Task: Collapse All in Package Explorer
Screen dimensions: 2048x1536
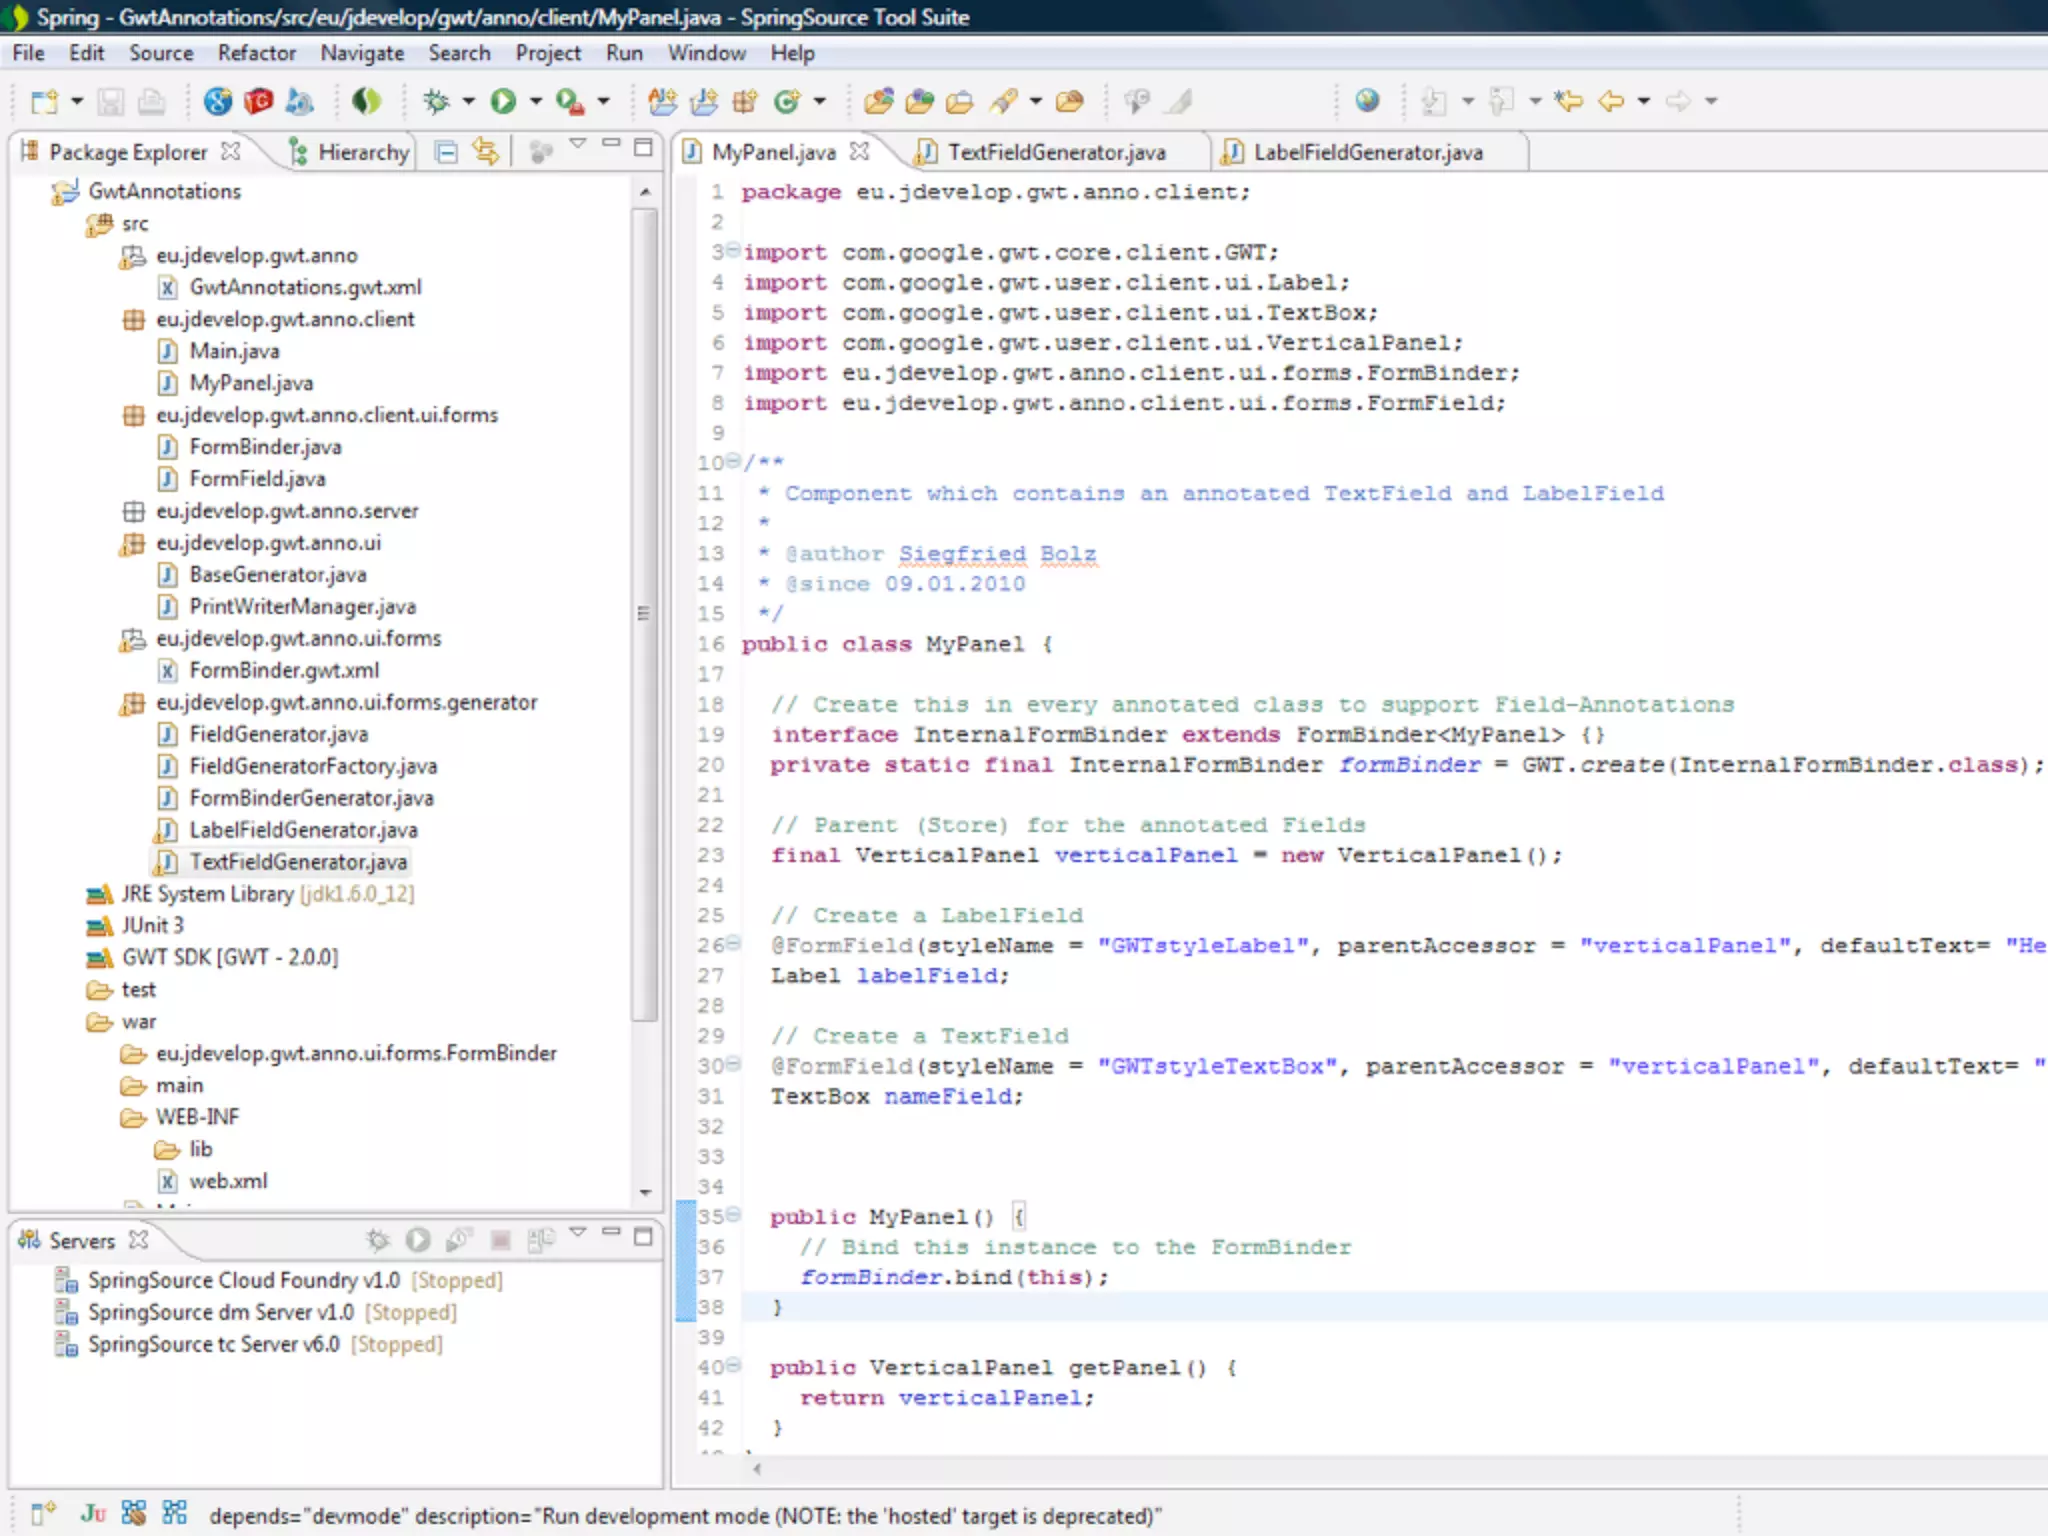Action: [447, 152]
